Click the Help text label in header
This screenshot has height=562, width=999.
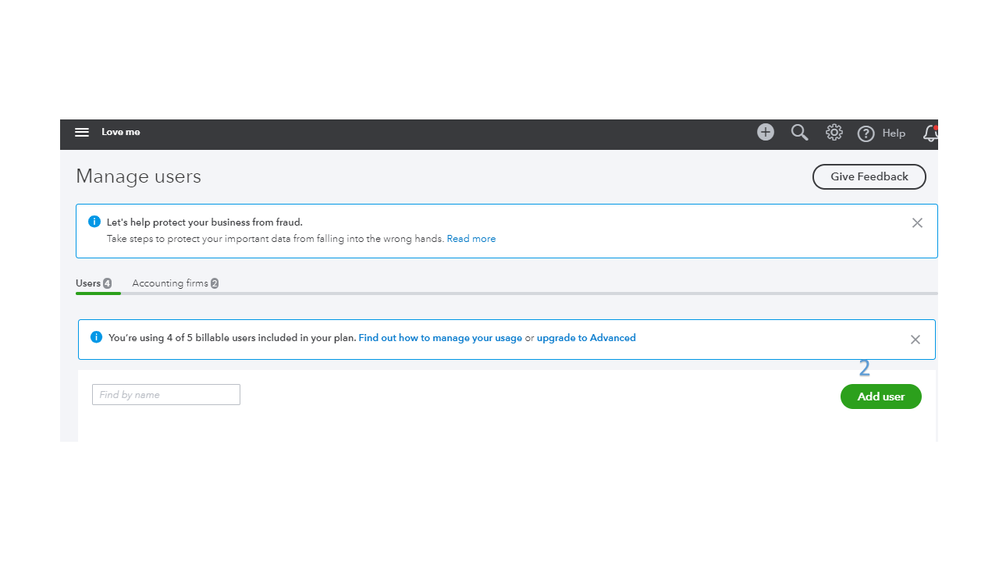(x=893, y=133)
